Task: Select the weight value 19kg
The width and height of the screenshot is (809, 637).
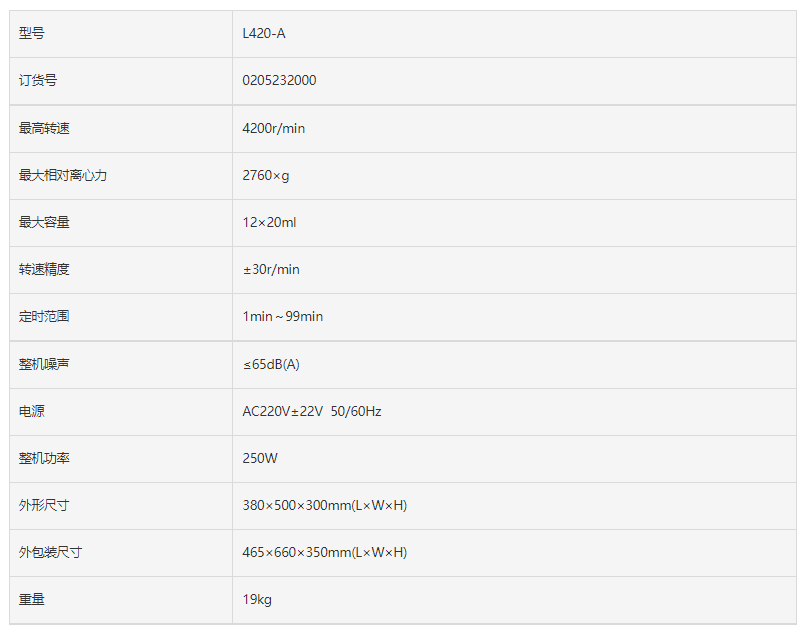Action: 257,599
